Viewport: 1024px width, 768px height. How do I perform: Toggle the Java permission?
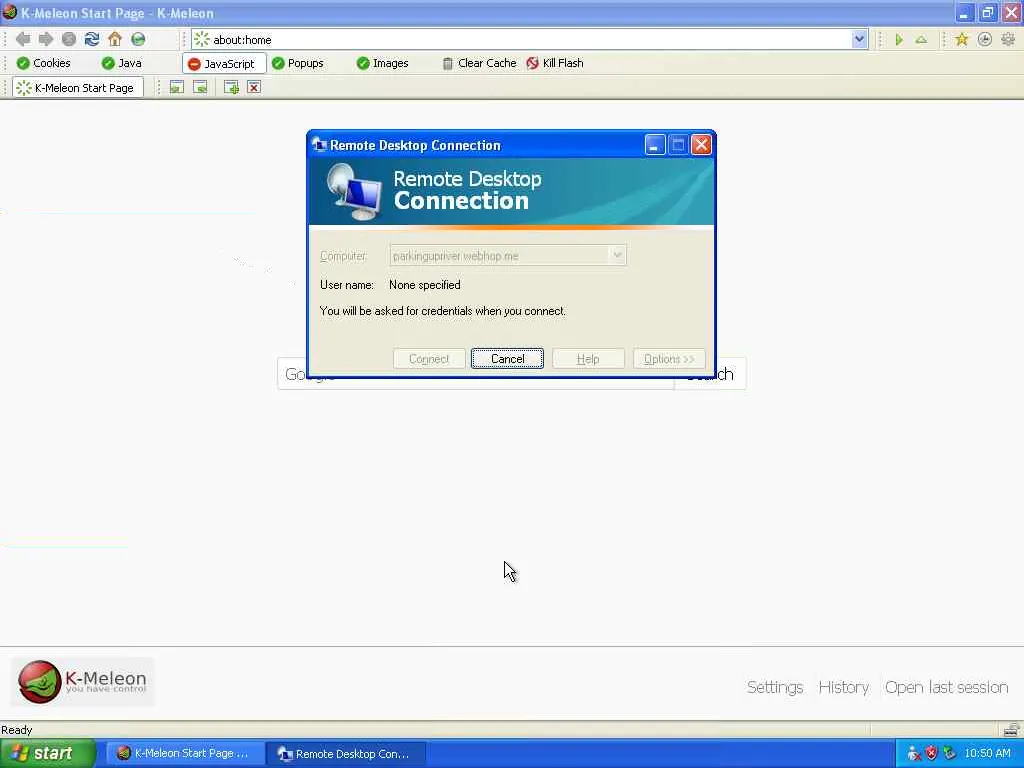[122, 63]
